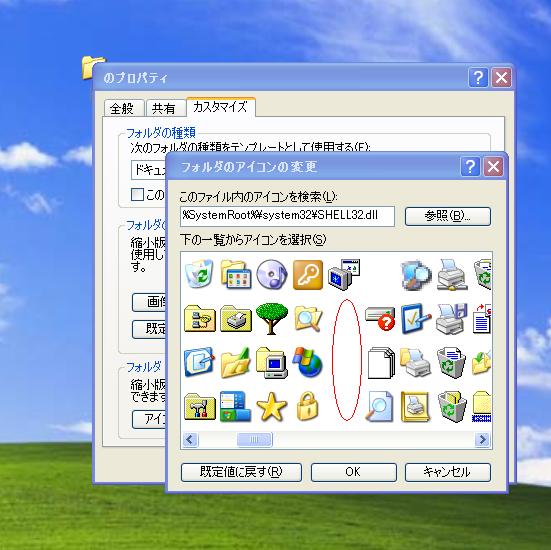Image resolution: width=551 pixels, height=550 pixels.
Task: Select the framed printer picture icon
Action: click(x=416, y=407)
